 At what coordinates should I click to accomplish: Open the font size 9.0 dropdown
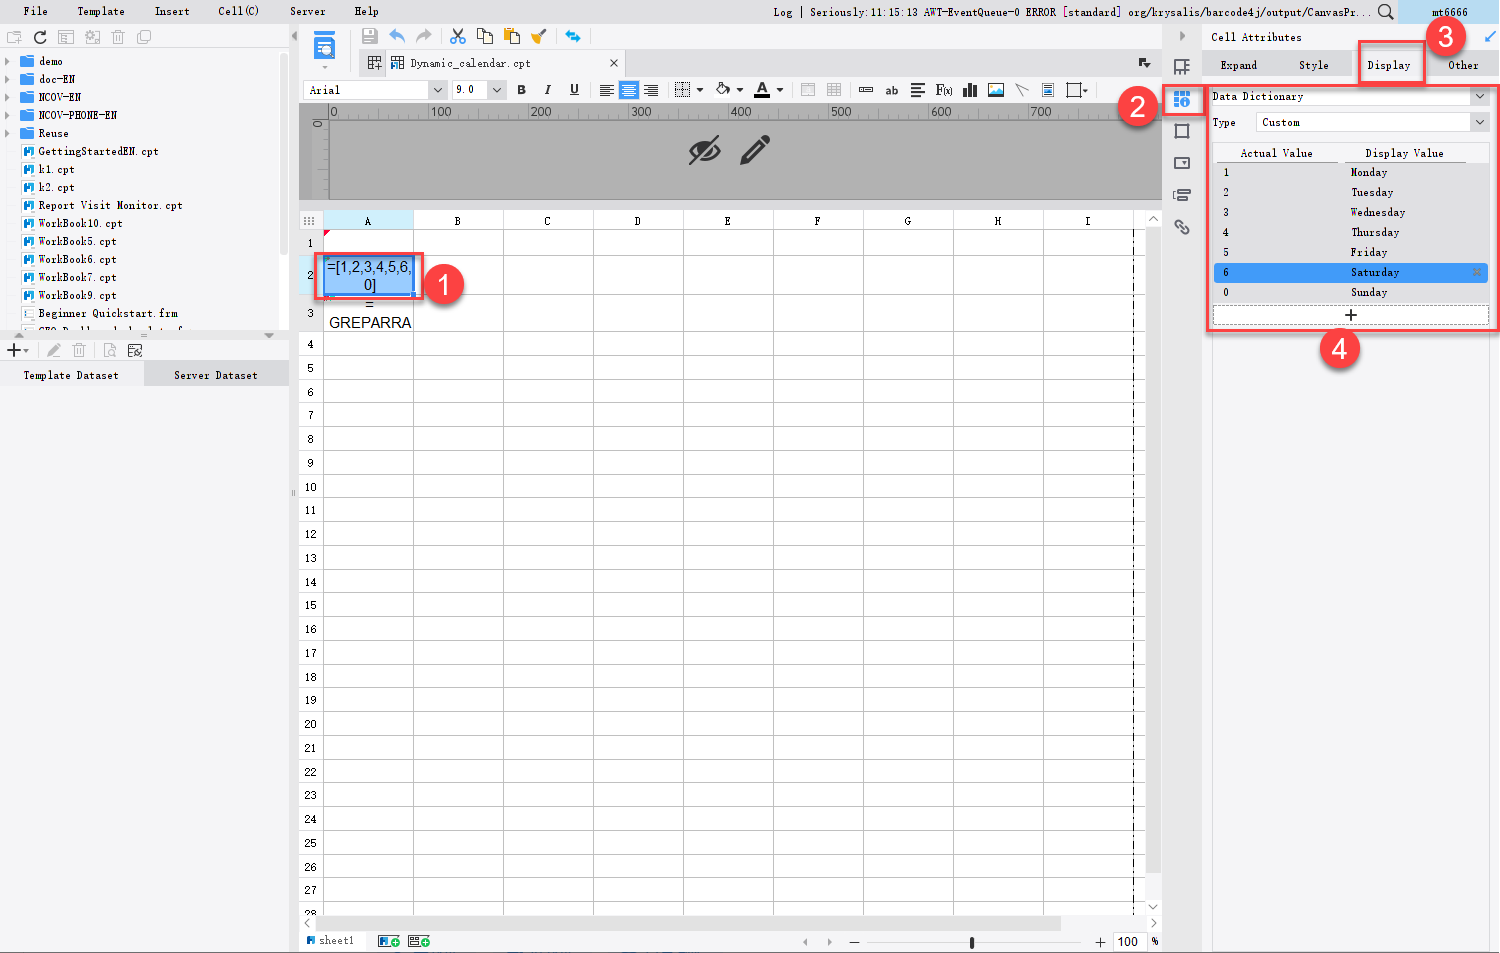pos(496,90)
